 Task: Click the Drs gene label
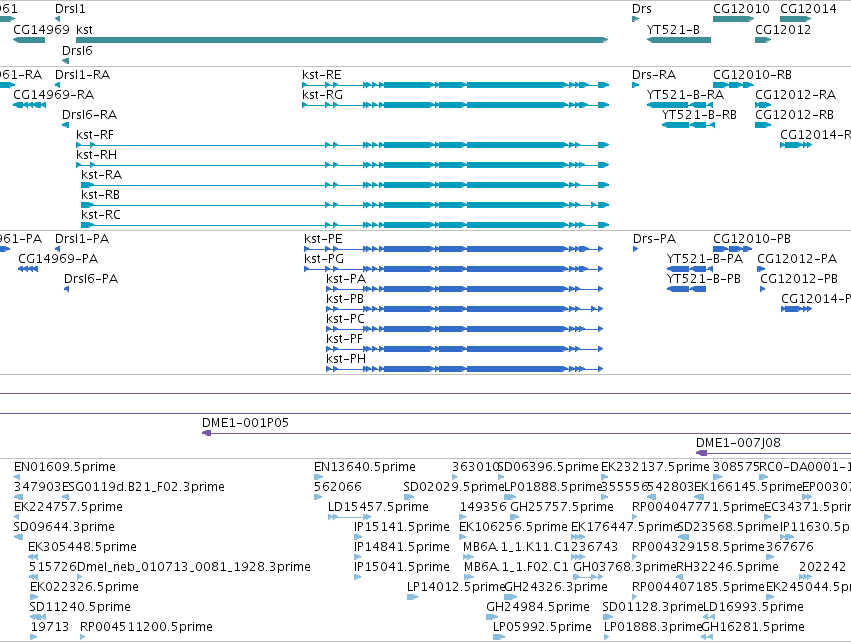coord(642,9)
